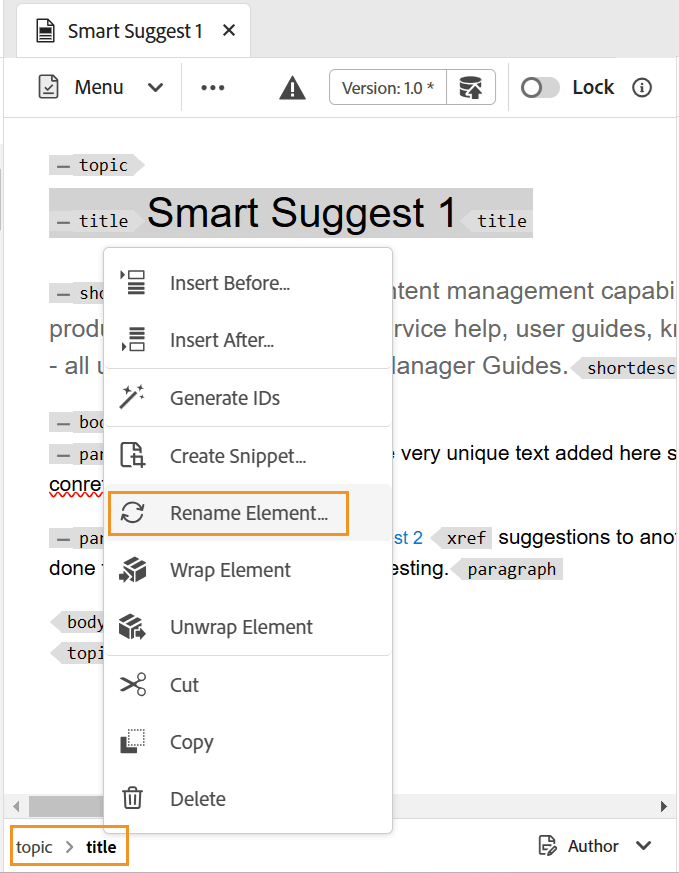679x873 pixels.
Task: Collapse the topic element tag
Action: pos(63,166)
